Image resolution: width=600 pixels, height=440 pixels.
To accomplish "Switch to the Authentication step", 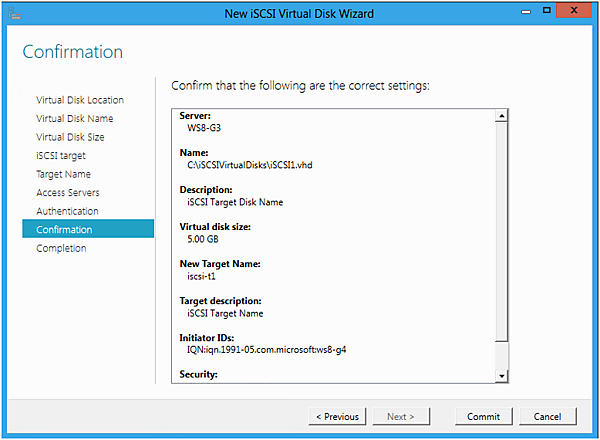I will click(67, 211).
